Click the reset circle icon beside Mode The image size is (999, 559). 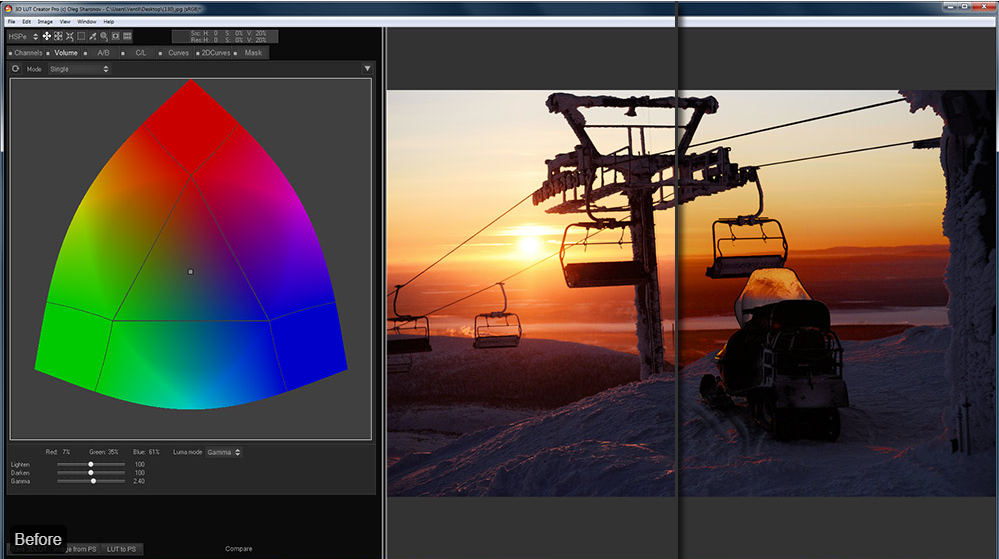click(x=15, y=68)
